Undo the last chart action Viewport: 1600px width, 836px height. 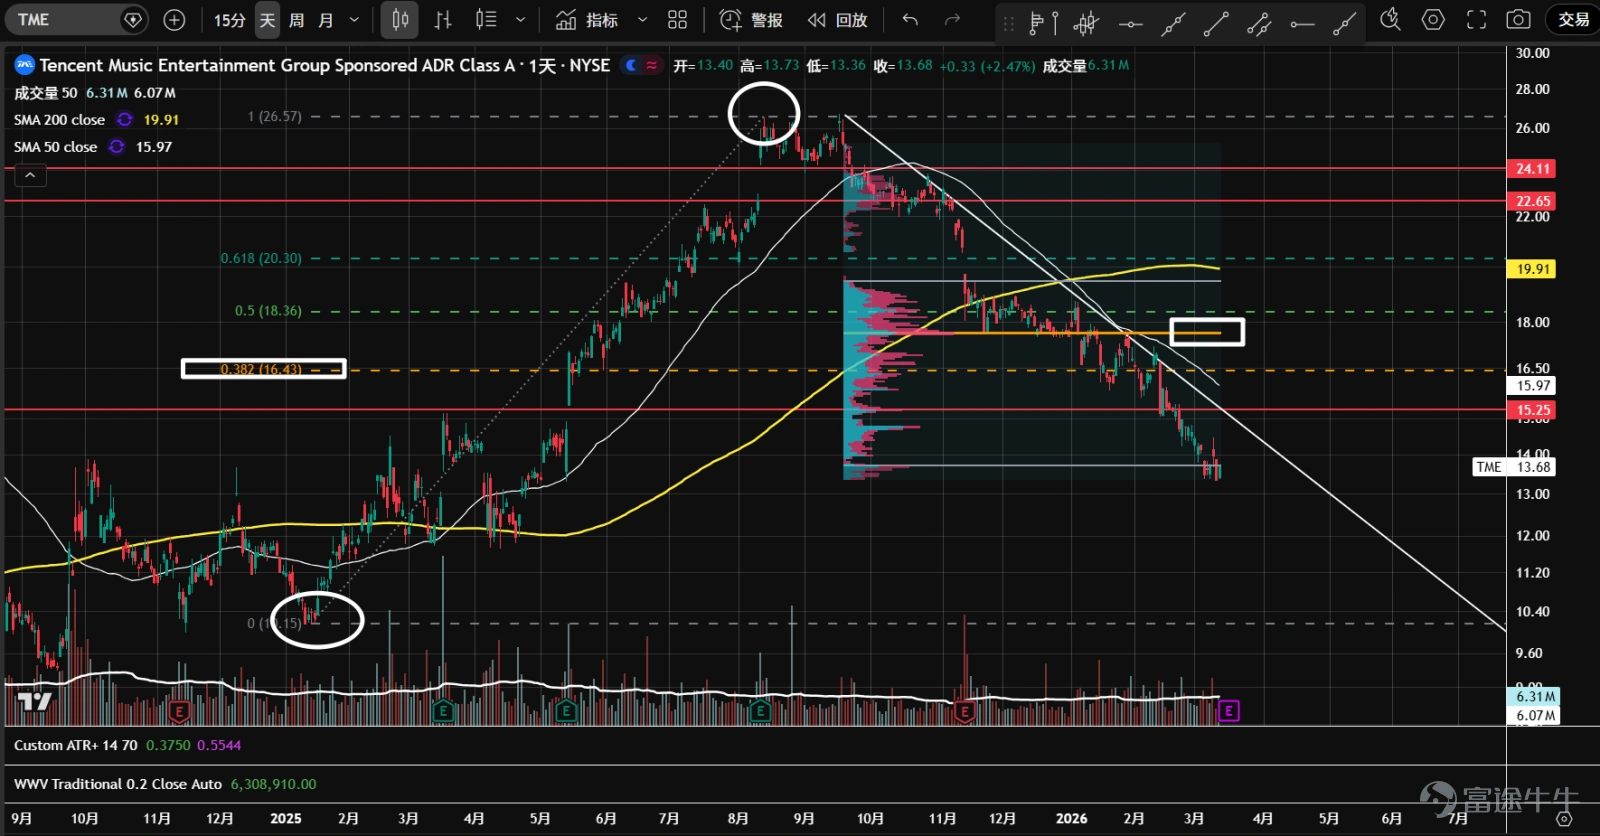point(910,20)
